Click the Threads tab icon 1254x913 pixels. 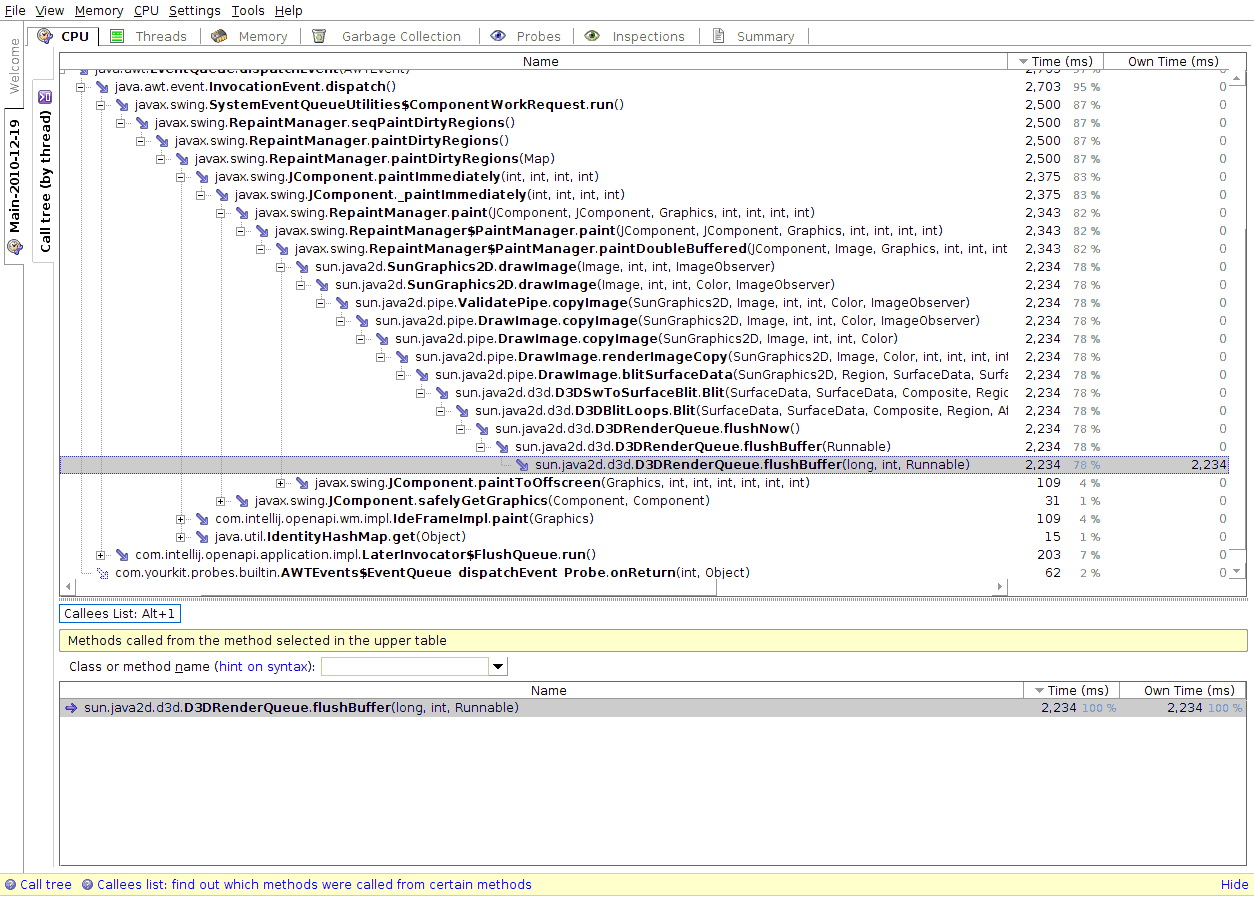pos(117,36)
